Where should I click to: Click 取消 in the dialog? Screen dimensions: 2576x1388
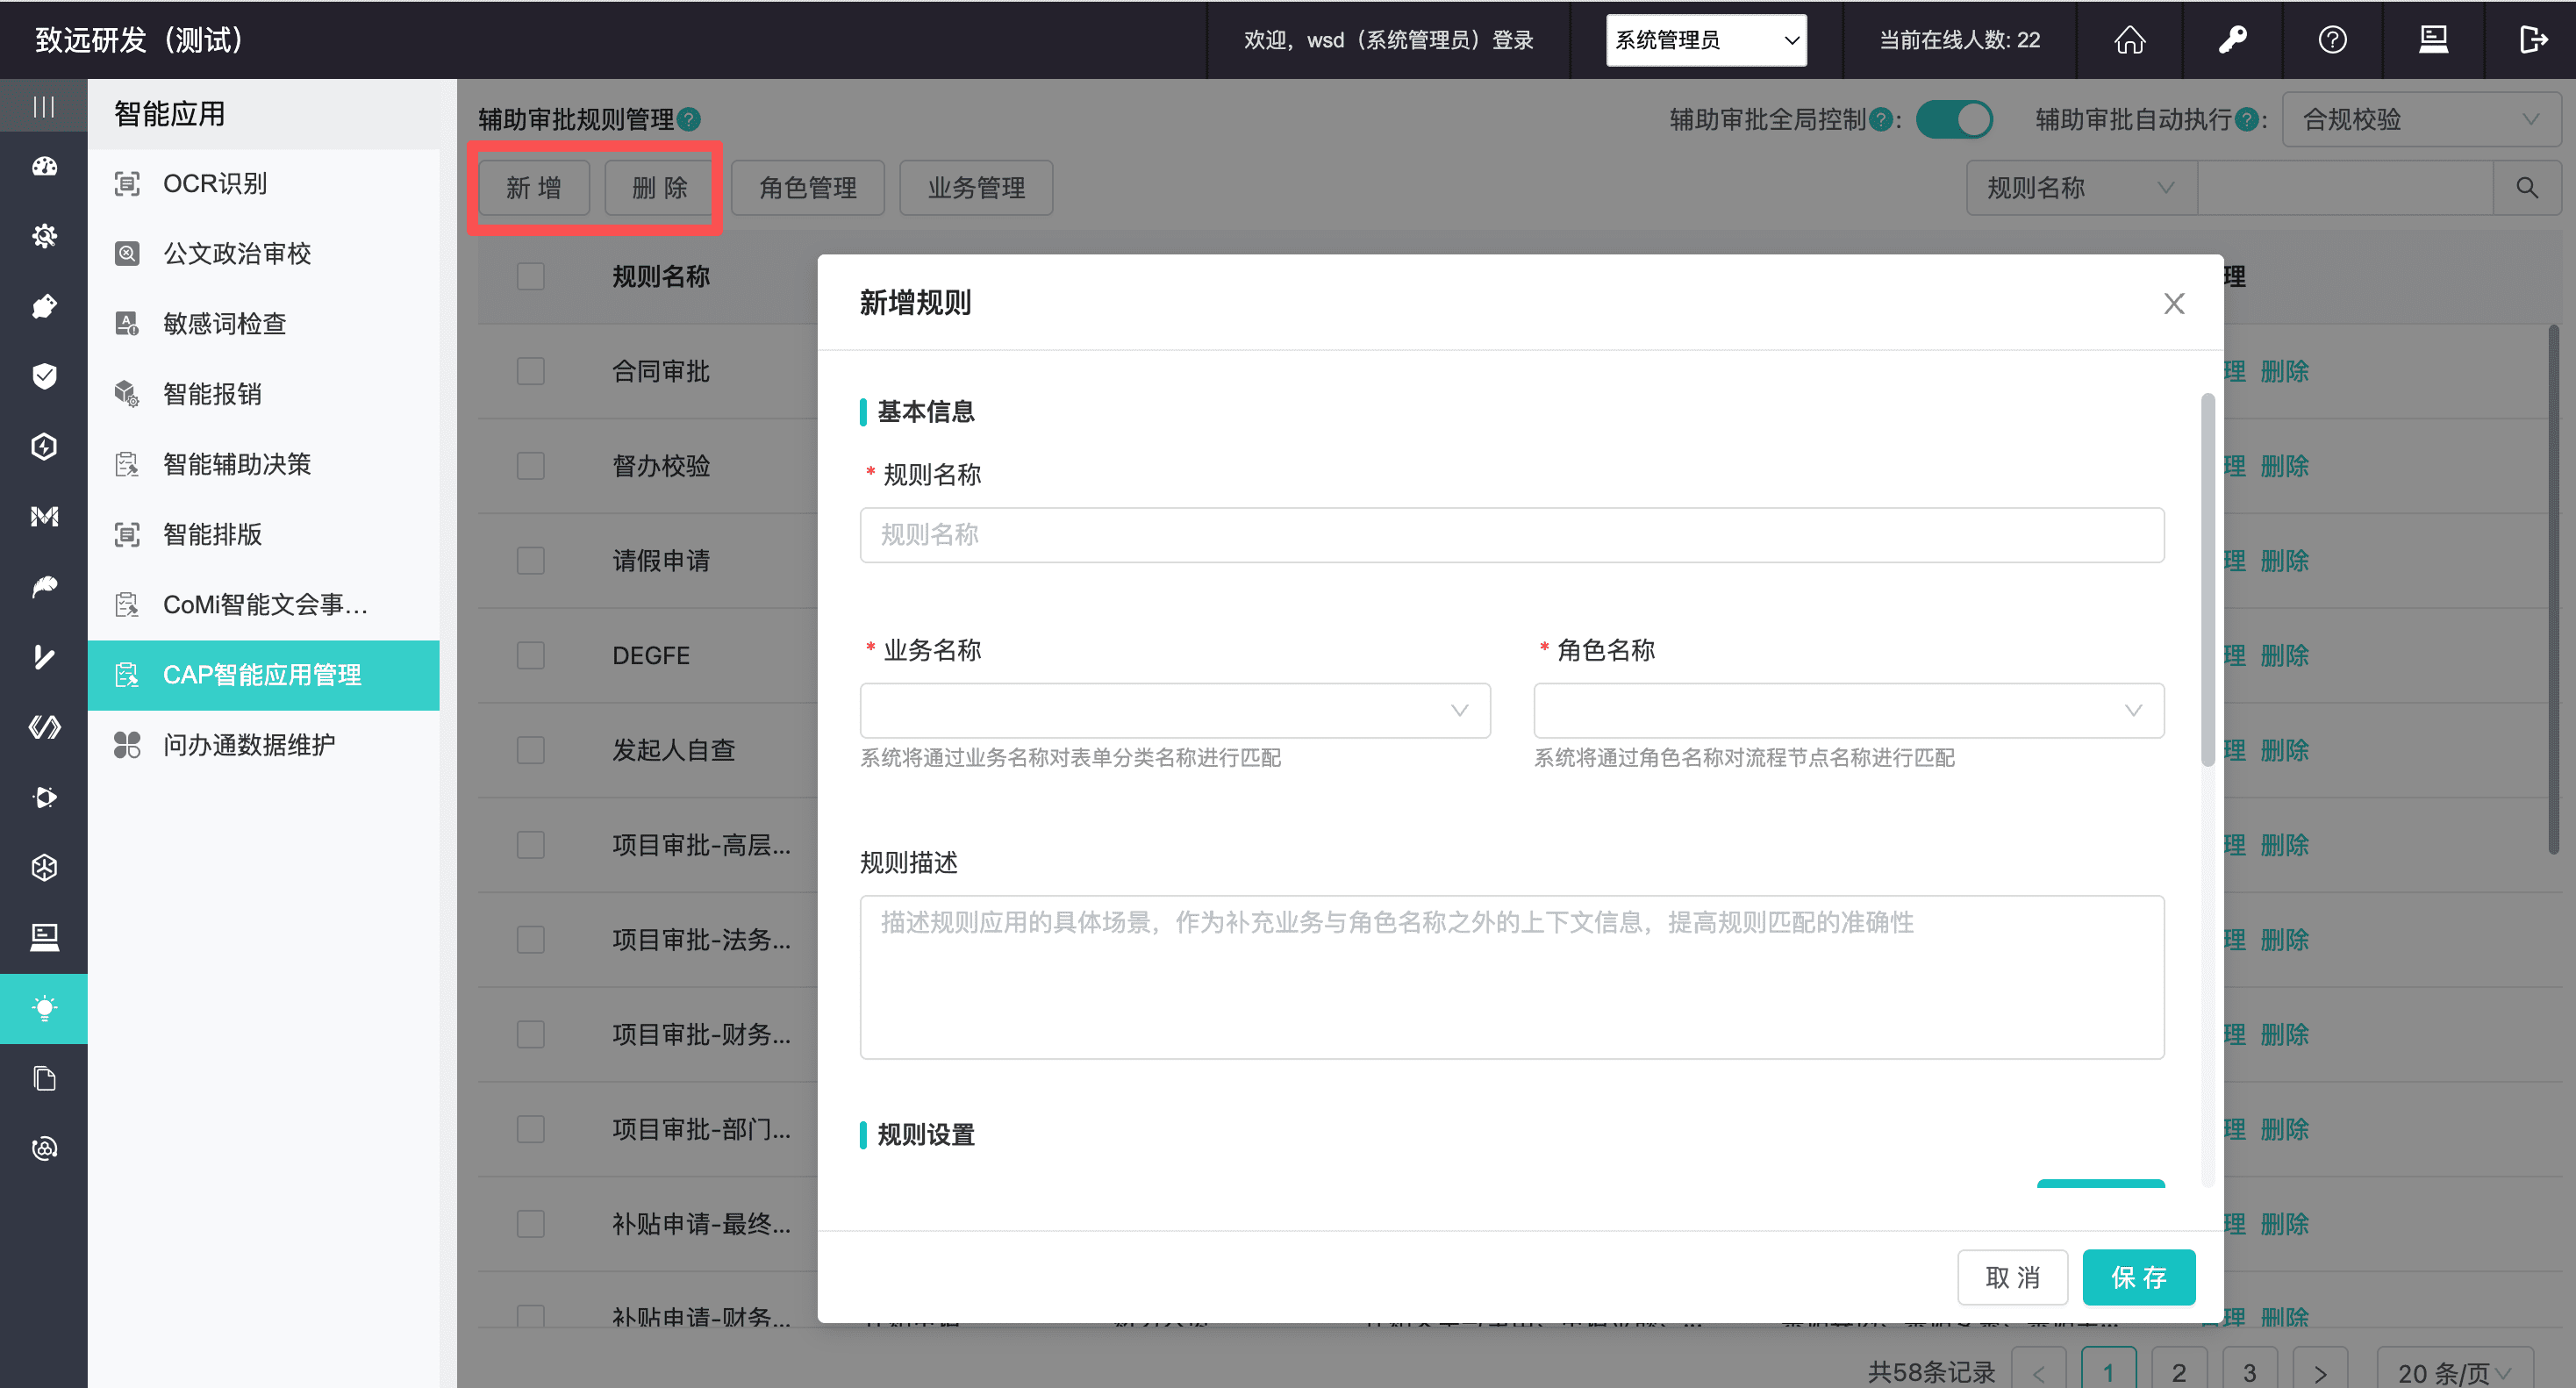[x=2012, y=1277]
